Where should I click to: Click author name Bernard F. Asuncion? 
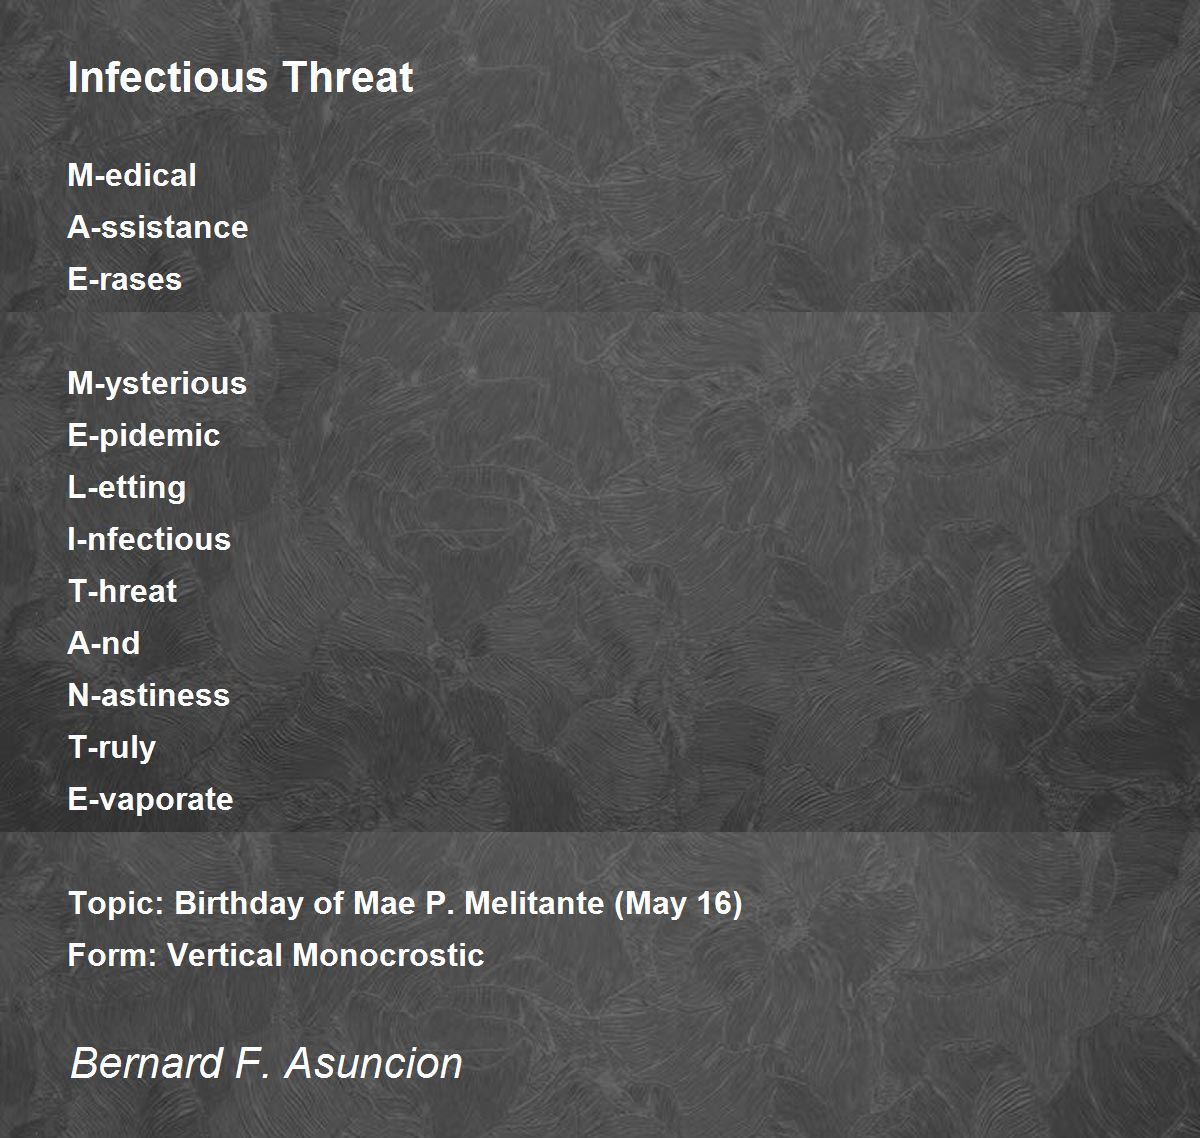[x=266, y=1063]
